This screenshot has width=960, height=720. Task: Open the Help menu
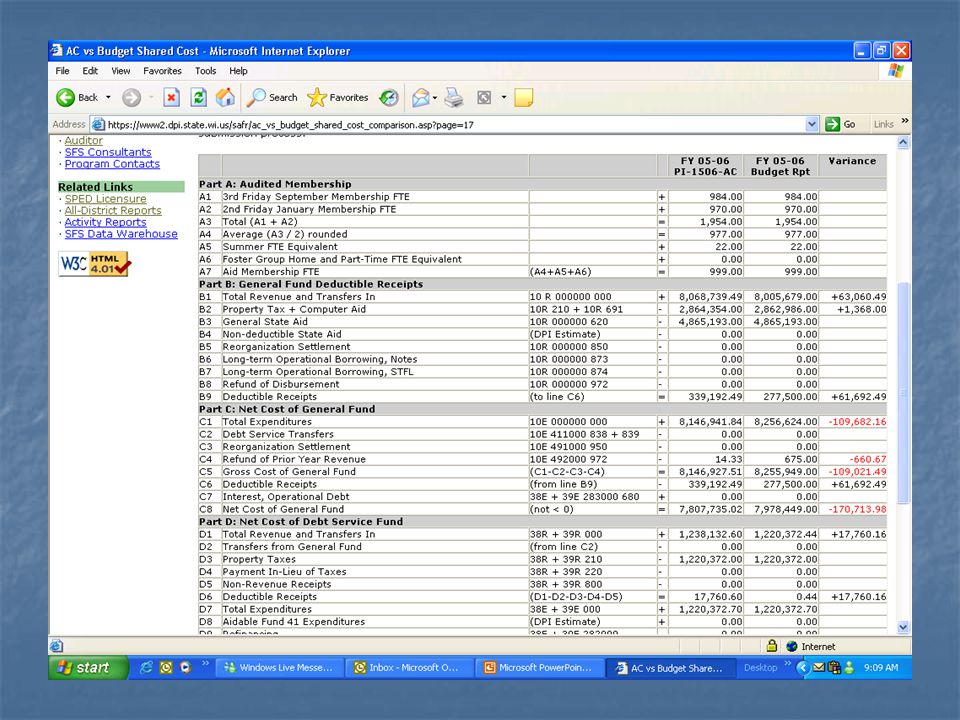pos(238,71)
